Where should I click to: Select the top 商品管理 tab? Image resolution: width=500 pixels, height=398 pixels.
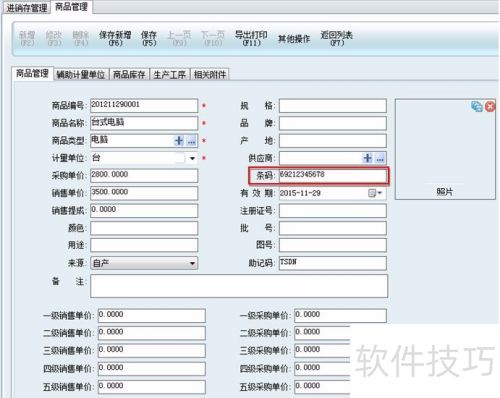pos(71,7)
